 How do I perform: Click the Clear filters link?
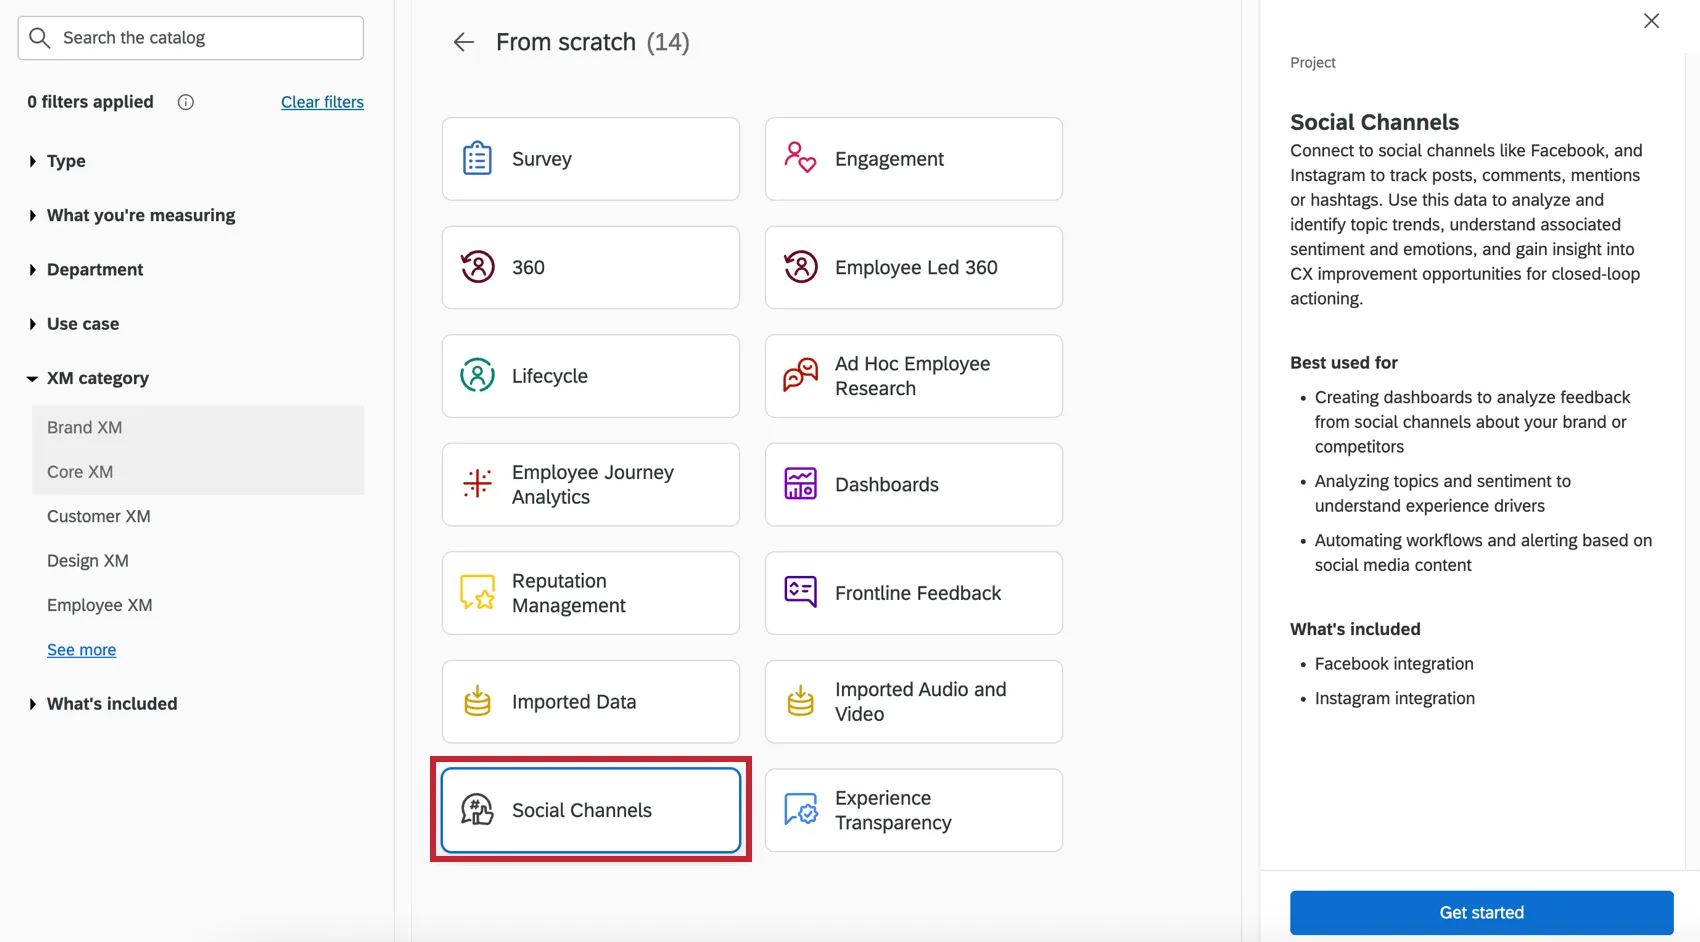(322, 101)
